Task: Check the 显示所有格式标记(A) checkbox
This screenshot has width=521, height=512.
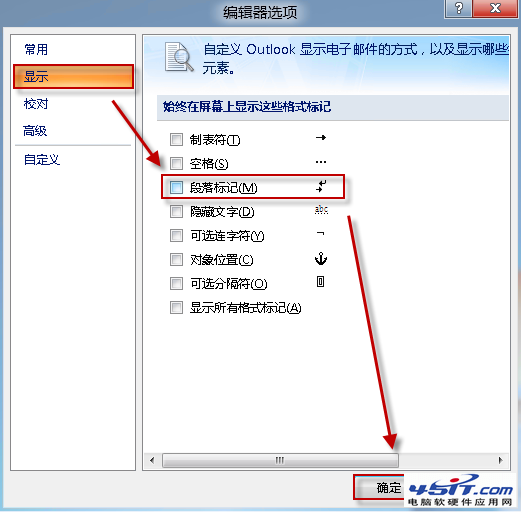Action: coord(176,307)
